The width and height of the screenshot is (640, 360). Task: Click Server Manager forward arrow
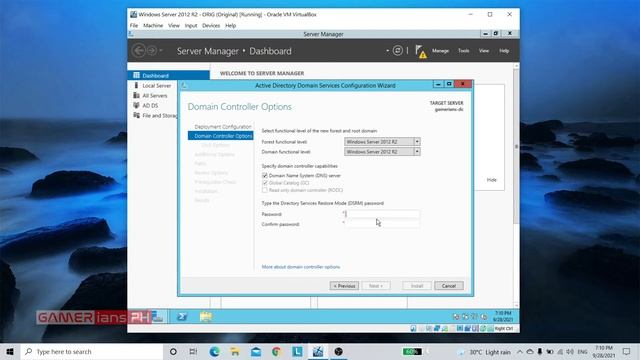[x=151, y=51]
